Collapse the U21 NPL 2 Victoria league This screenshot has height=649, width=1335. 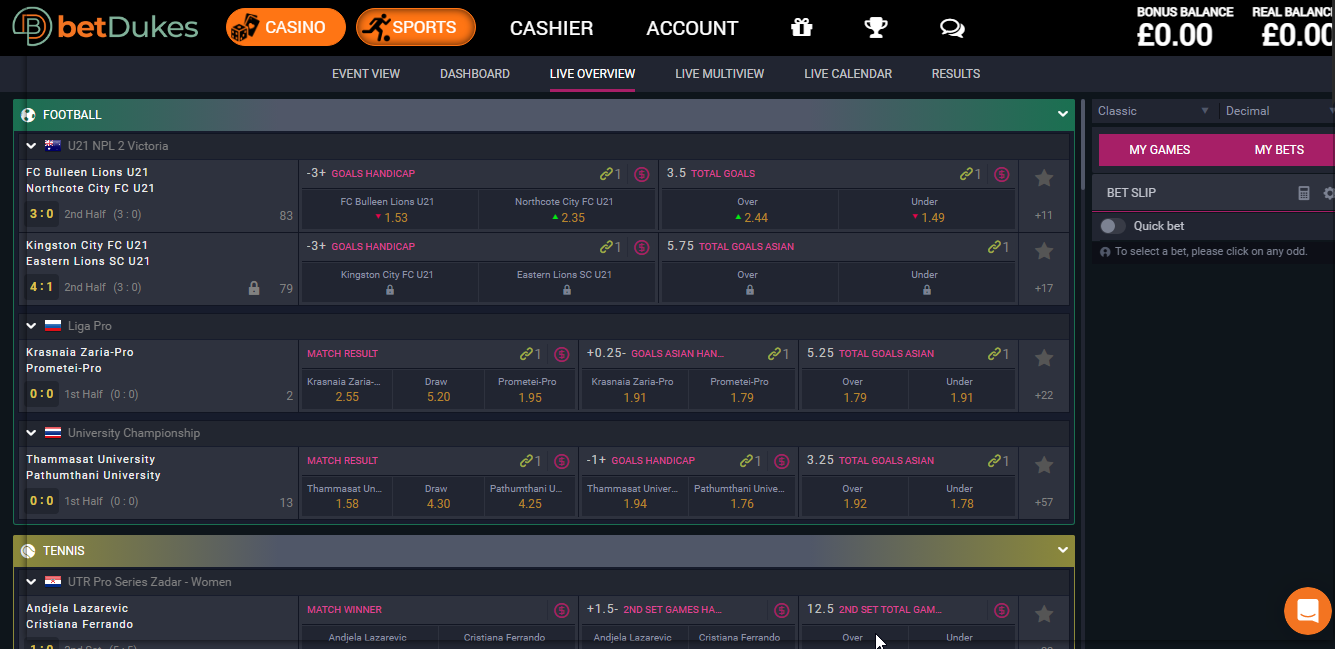tap(31, 146)
